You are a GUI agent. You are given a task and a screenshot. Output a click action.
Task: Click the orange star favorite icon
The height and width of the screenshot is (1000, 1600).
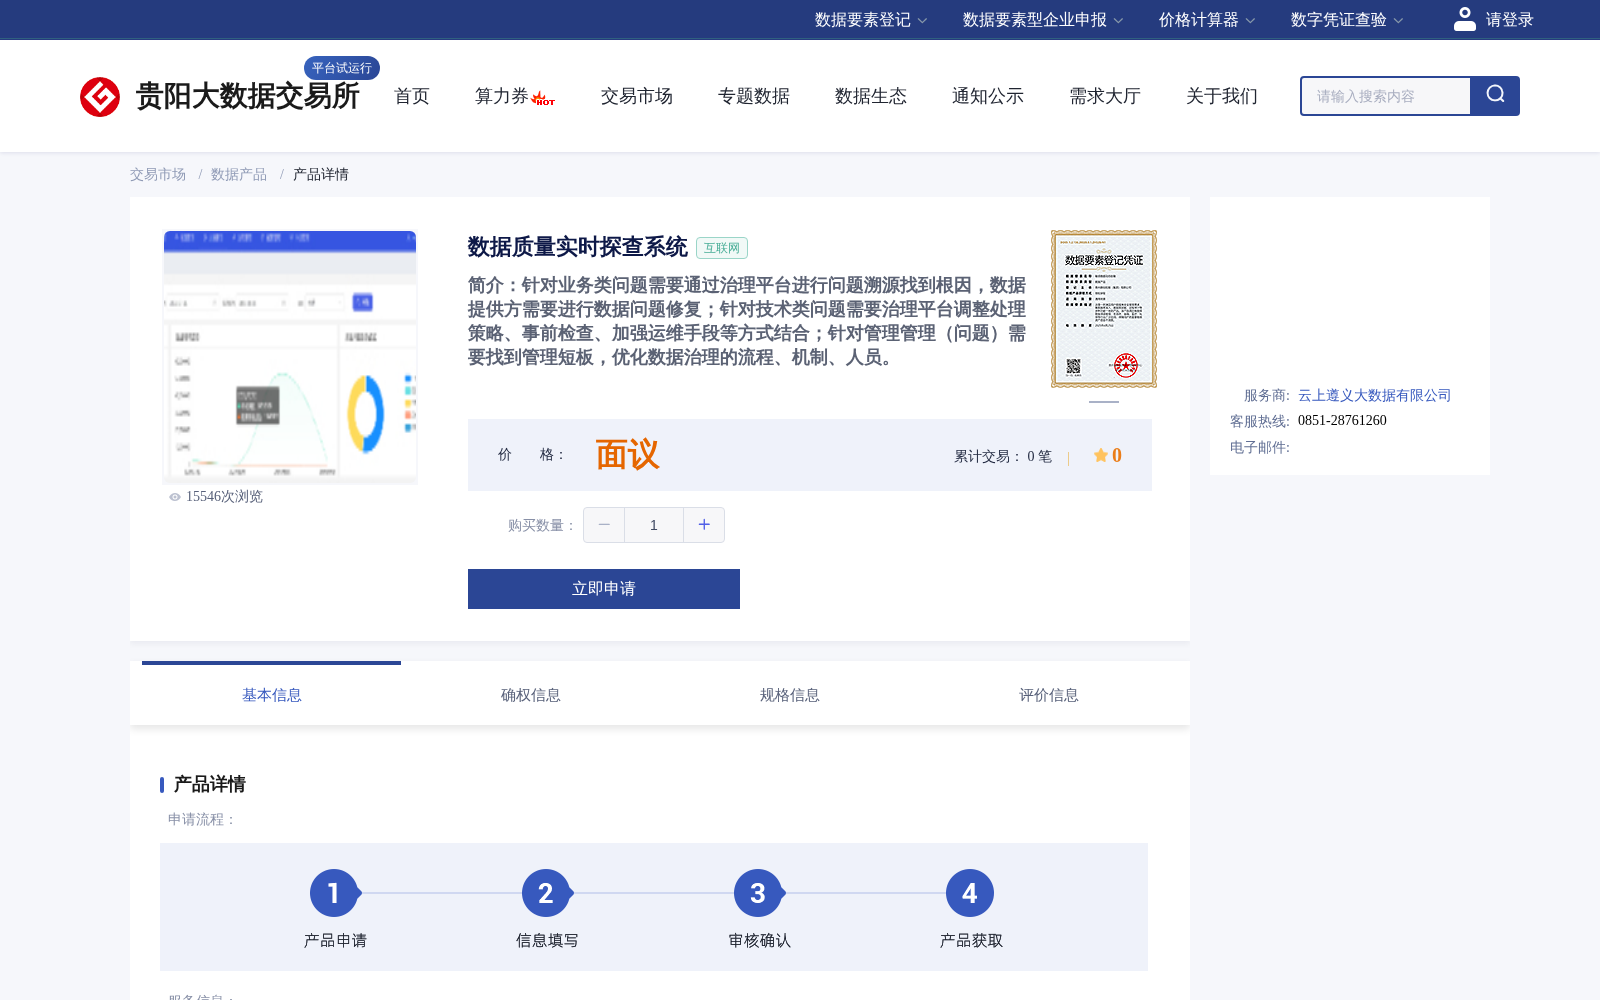1101,455
